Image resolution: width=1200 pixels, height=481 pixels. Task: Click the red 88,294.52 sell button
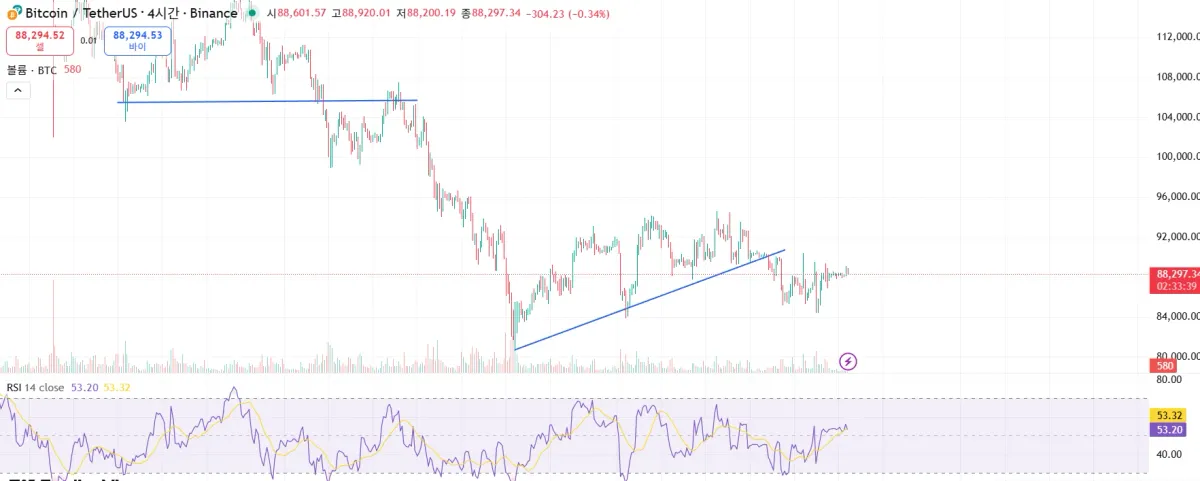[40, 40]
